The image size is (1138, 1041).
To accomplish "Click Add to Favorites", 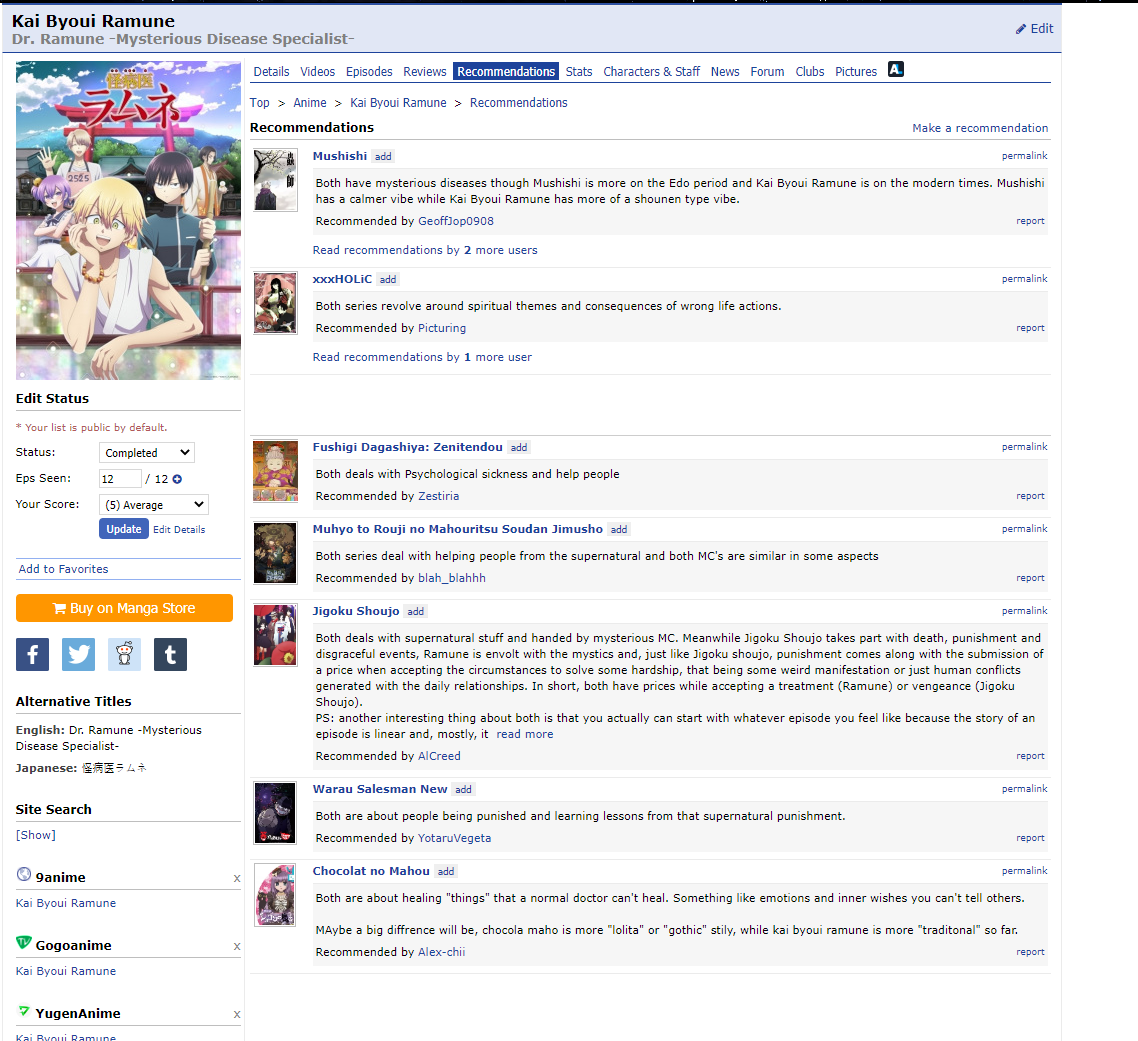I will click(x=64, y=569).
